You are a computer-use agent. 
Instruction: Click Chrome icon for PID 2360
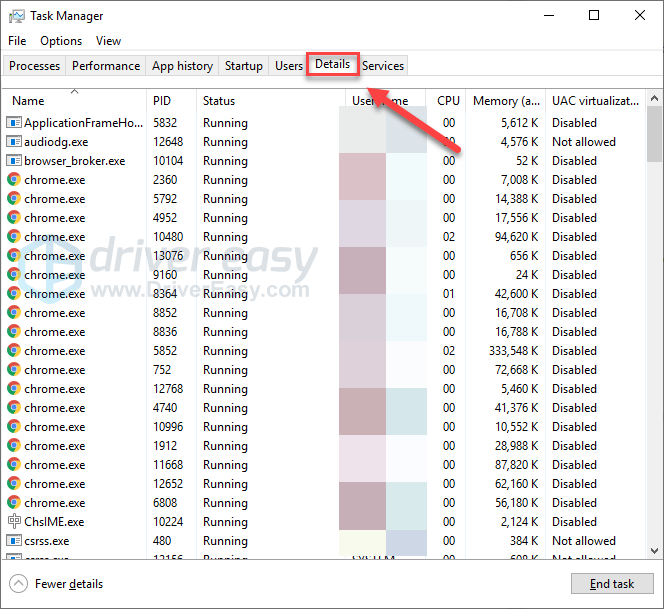[14, 180]
